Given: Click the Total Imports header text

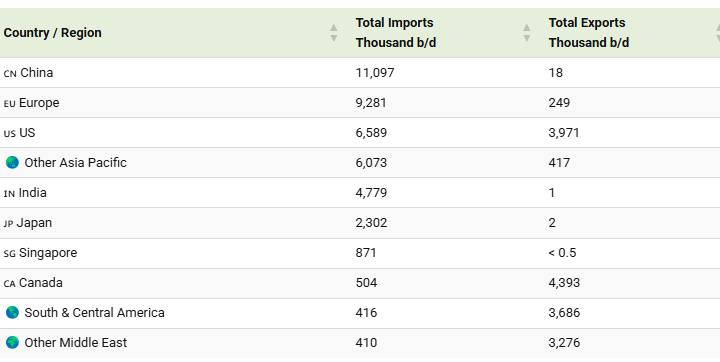Looking at the screenshot, I should (396, 33).
